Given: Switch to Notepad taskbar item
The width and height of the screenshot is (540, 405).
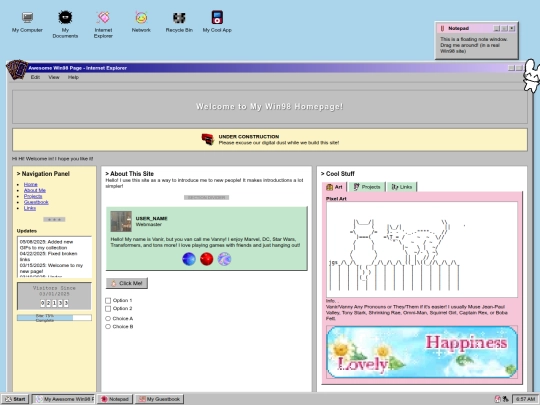Looking at the screenshot, I should pyautogui.click(x=114, y=399).
